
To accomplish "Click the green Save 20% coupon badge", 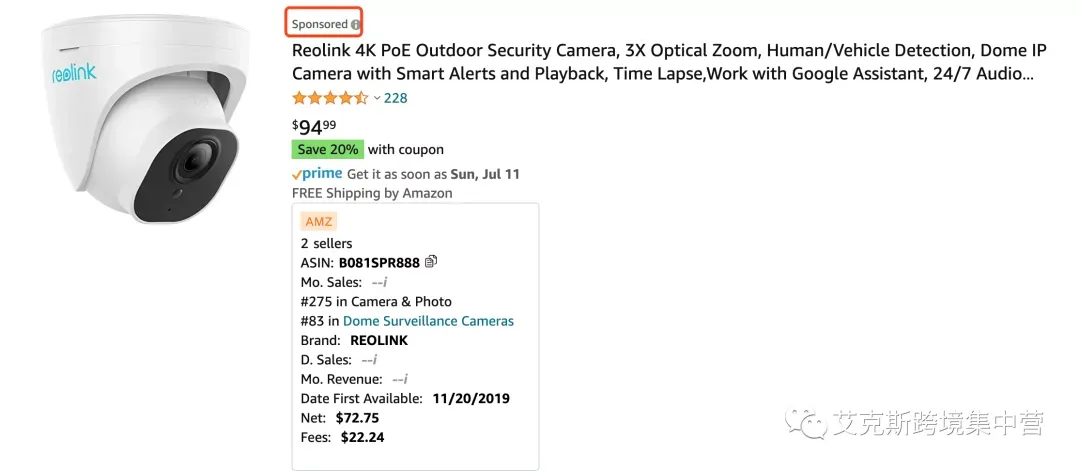I will (x=328, y=149).
